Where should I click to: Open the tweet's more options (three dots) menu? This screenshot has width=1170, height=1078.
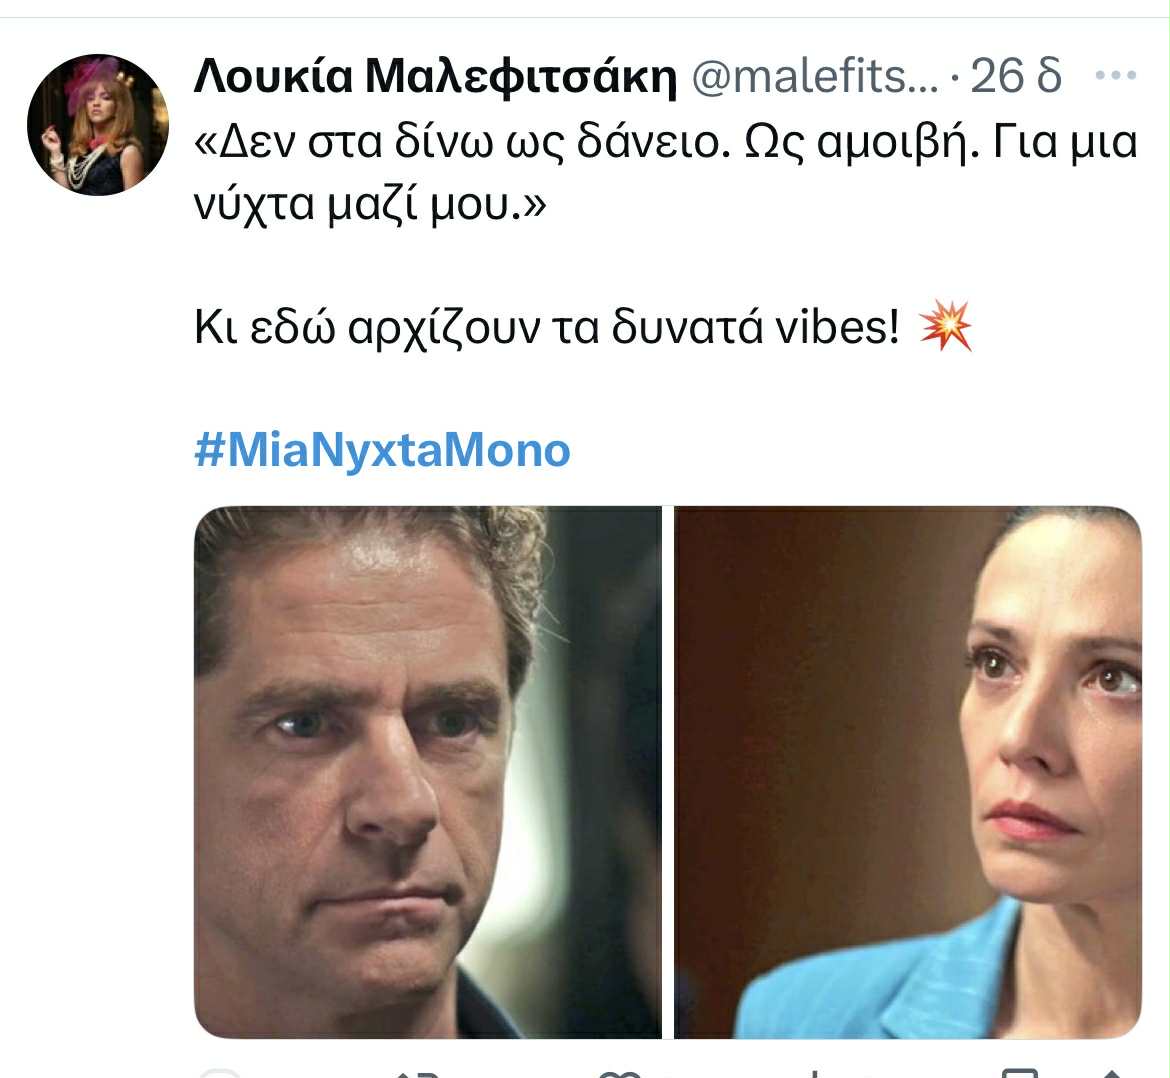tap(1116, 75)
